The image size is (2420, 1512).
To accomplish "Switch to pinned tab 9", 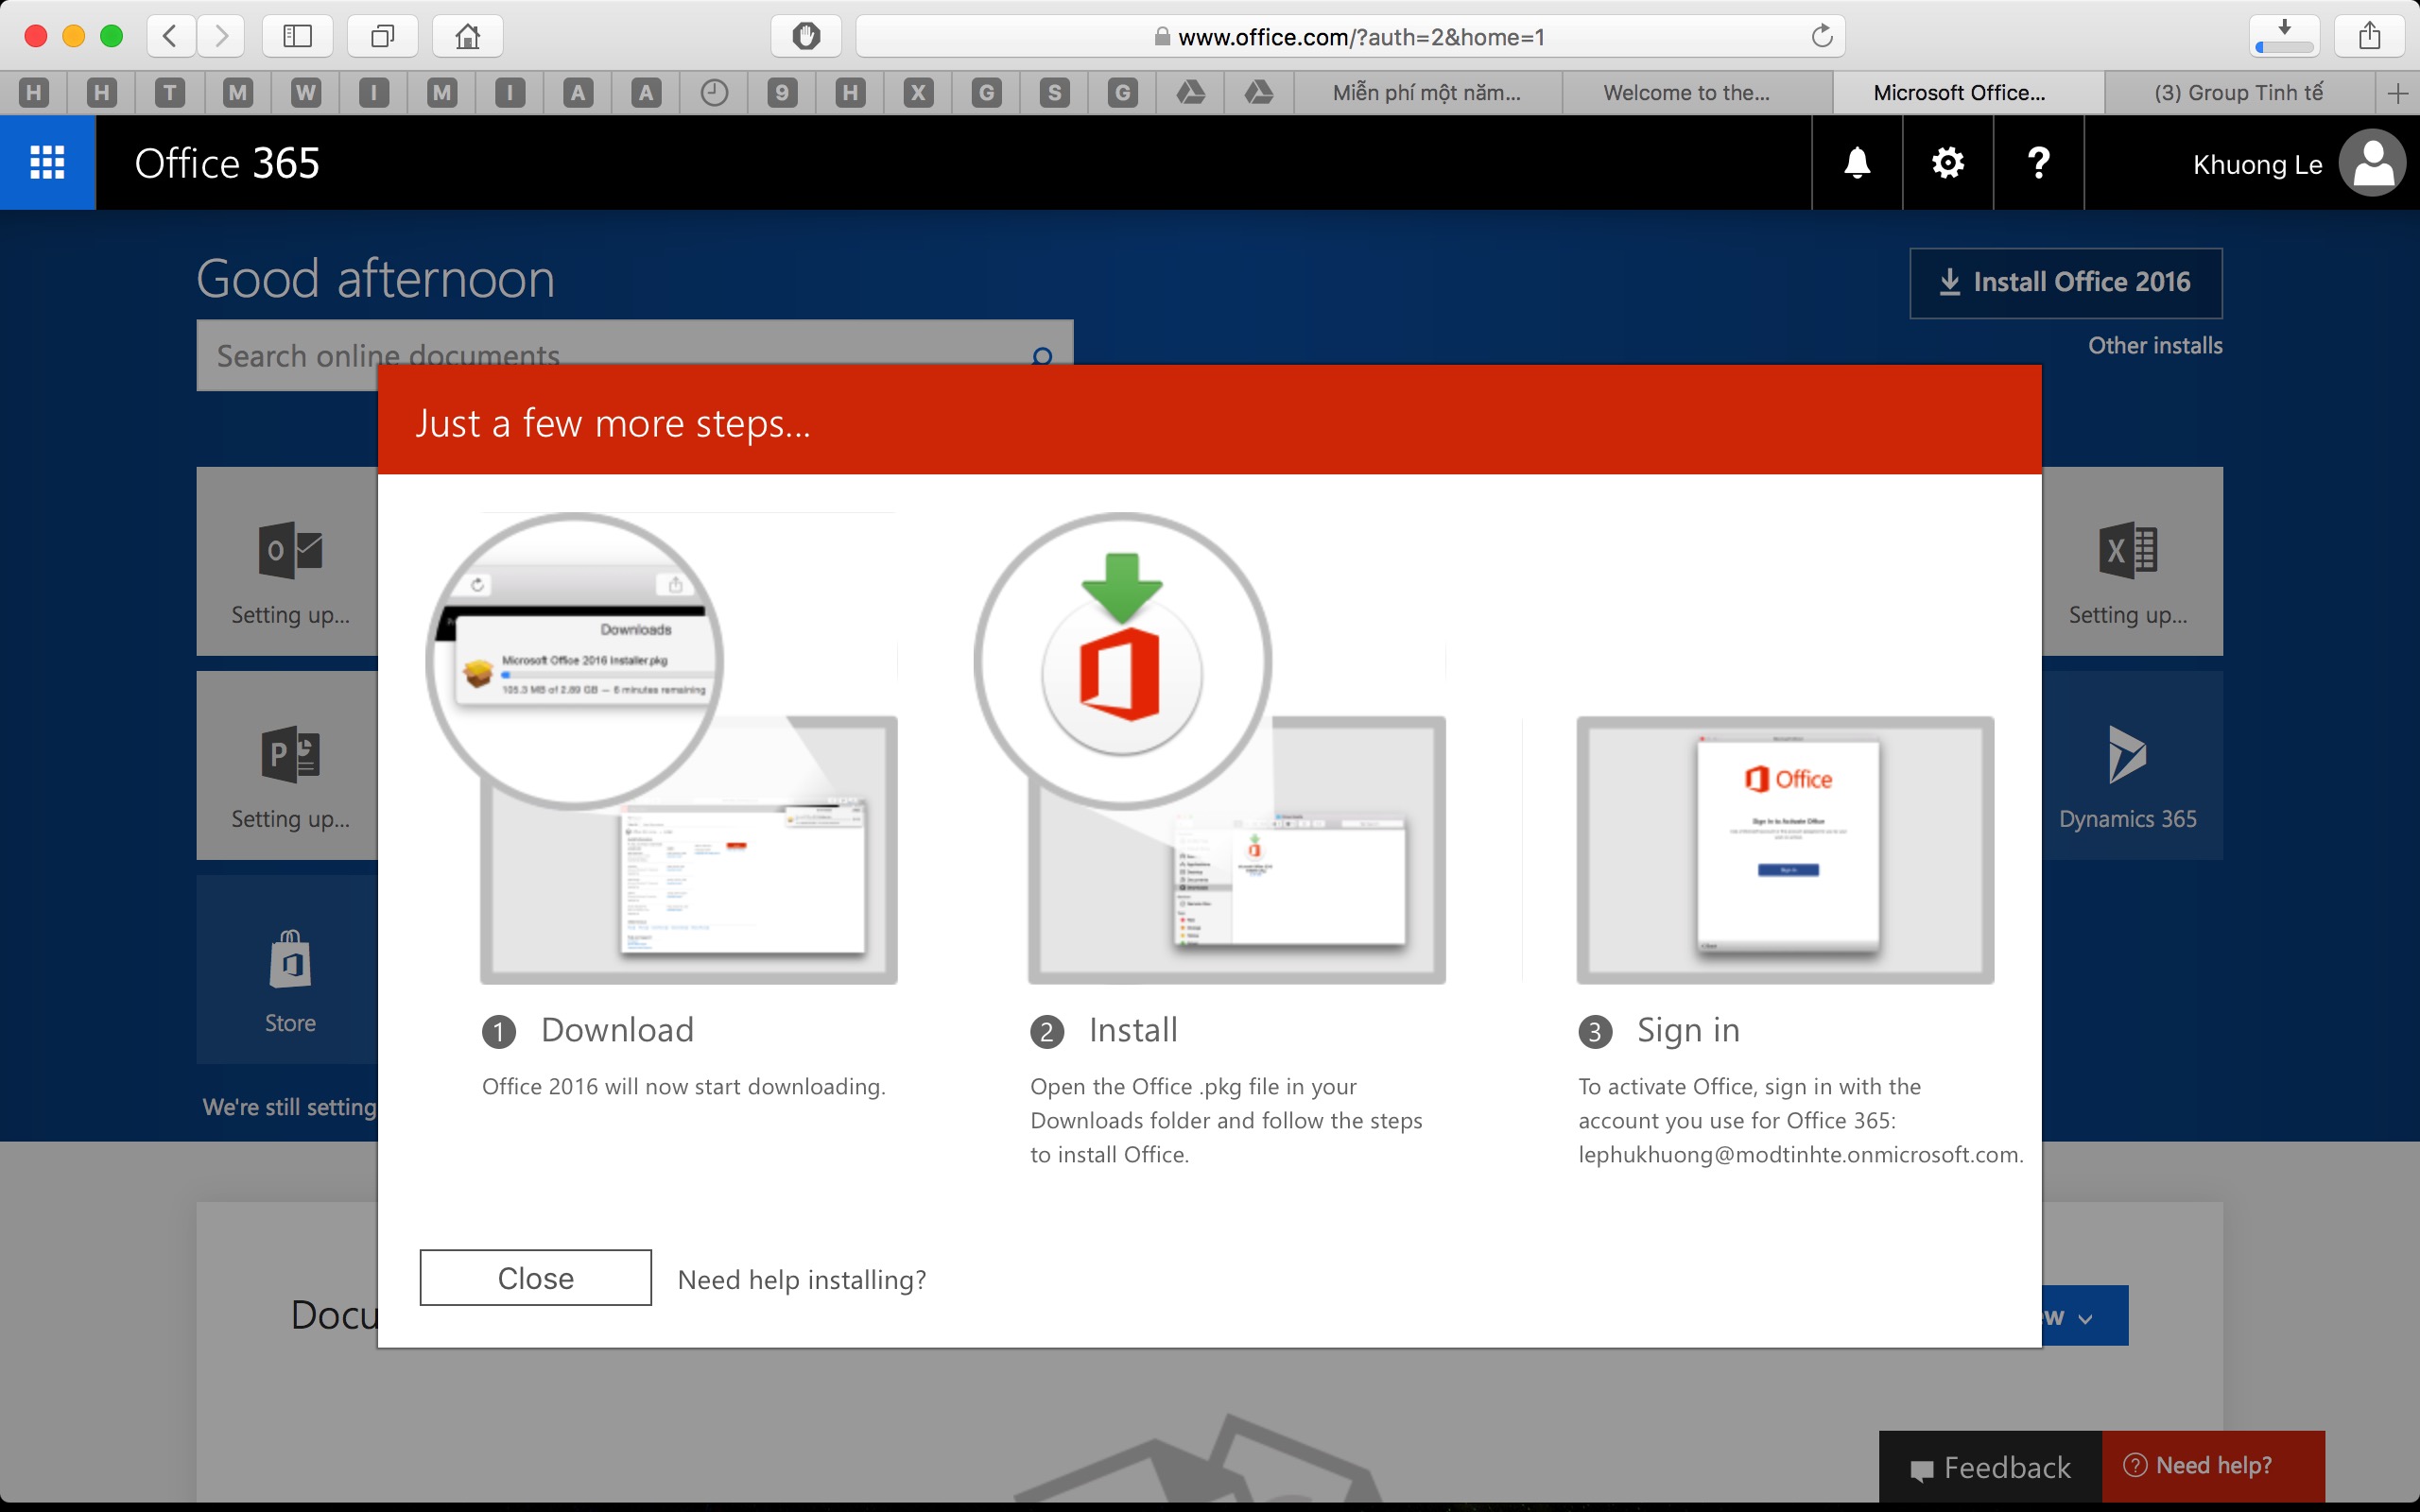I will [782, 93].
